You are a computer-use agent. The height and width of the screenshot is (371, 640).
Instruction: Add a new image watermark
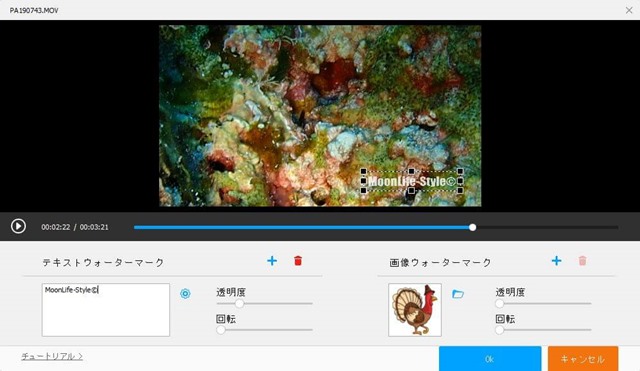556,261
